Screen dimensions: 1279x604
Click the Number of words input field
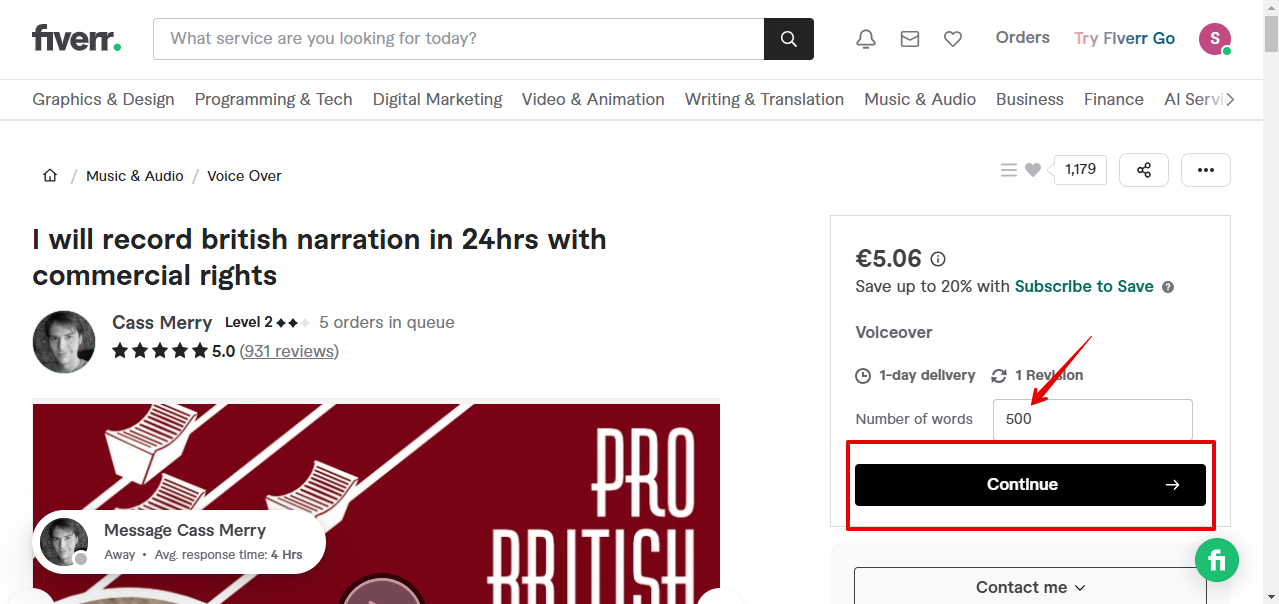click(1091, 419)
